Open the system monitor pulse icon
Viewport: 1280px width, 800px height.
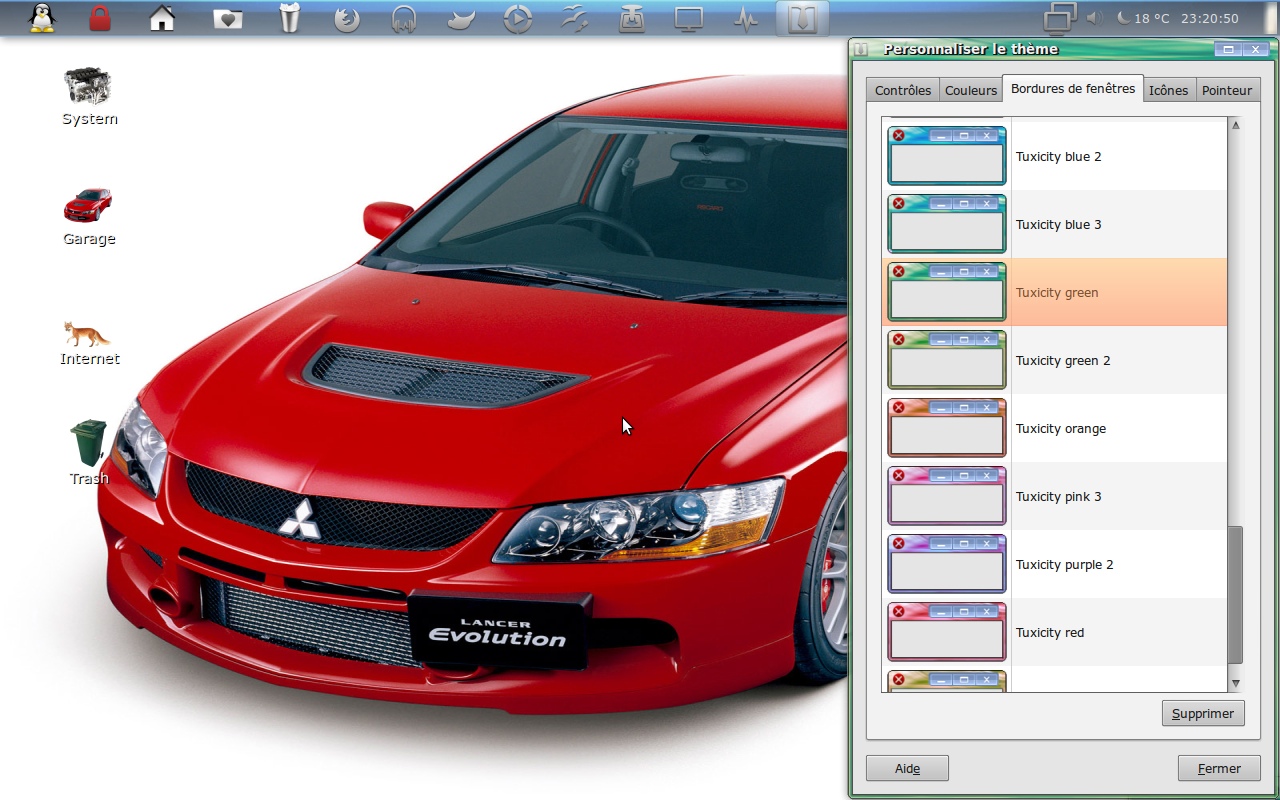point(745,19)
